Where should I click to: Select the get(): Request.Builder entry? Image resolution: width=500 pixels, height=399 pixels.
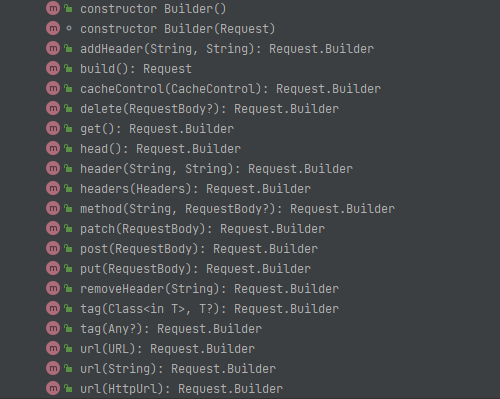click(x=157, y=129)
